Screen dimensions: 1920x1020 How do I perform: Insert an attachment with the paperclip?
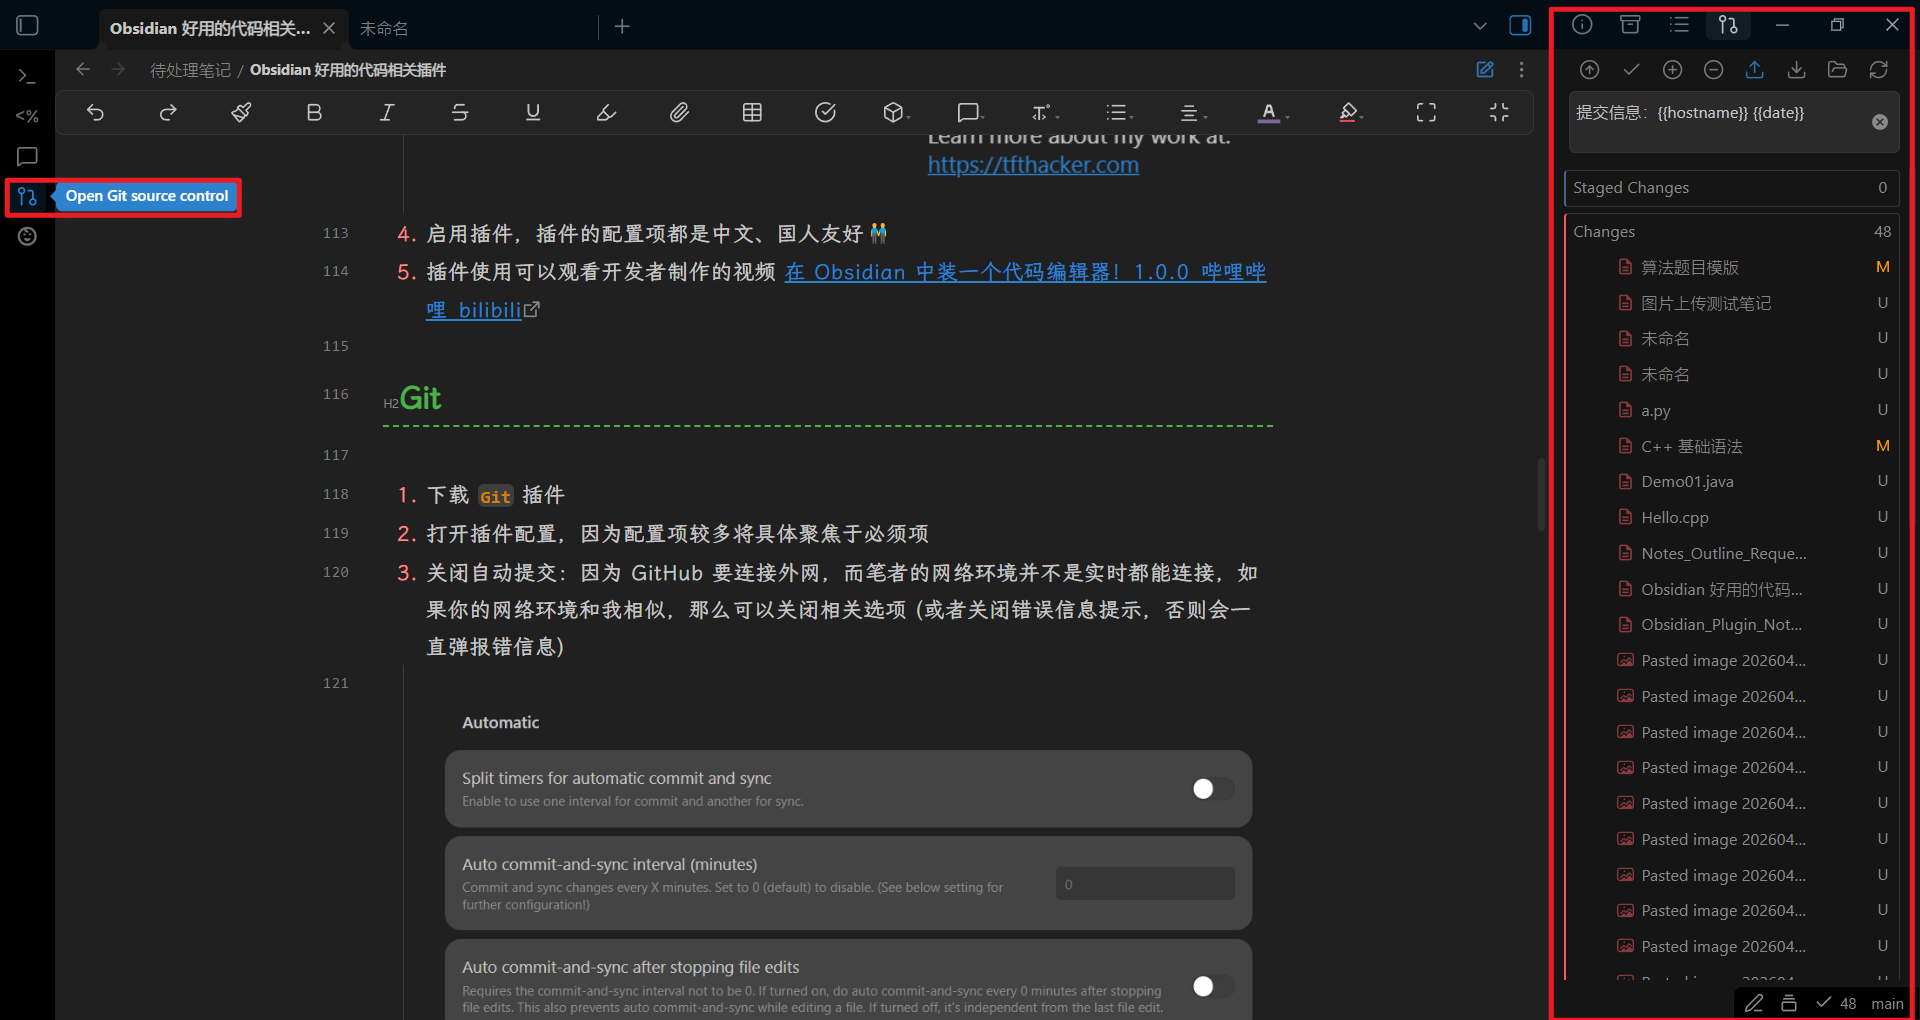click(x=679, y=113)
